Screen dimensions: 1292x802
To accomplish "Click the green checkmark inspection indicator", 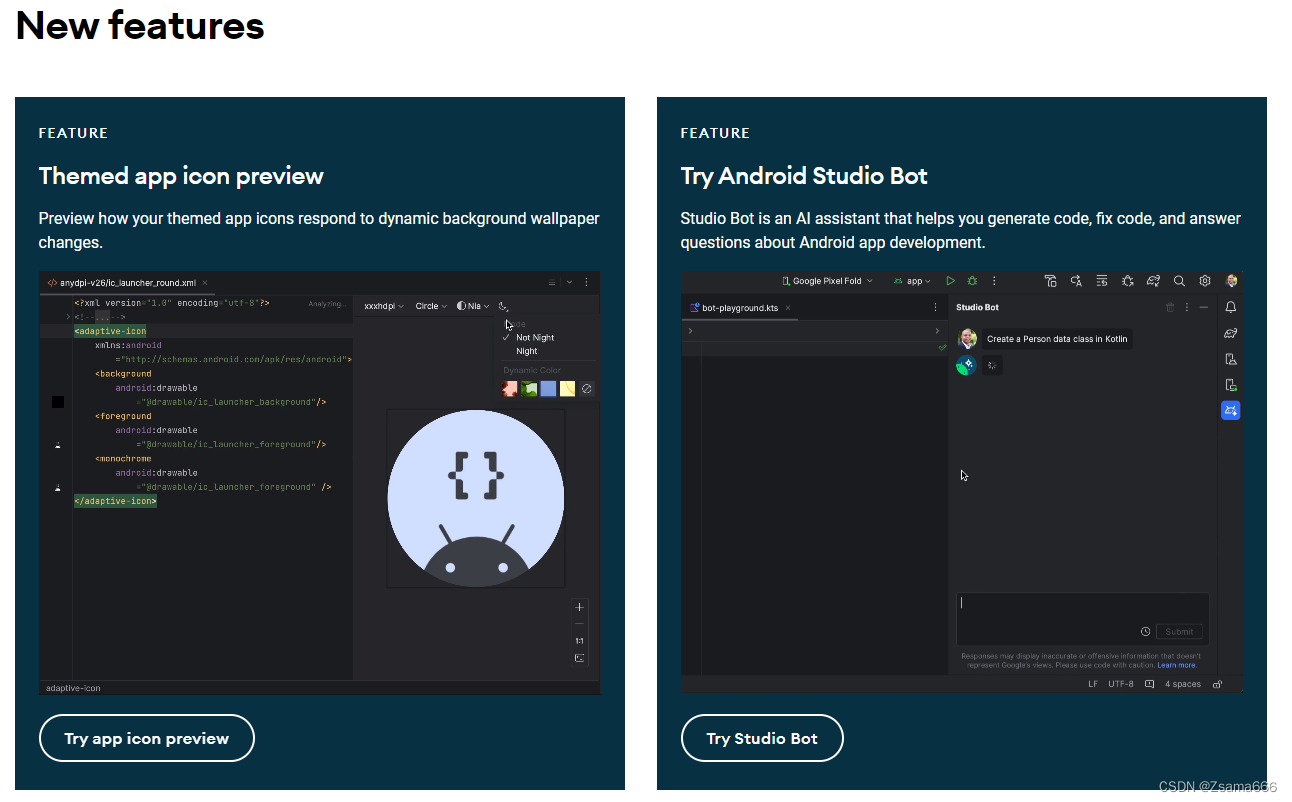I will click(942, 347).
